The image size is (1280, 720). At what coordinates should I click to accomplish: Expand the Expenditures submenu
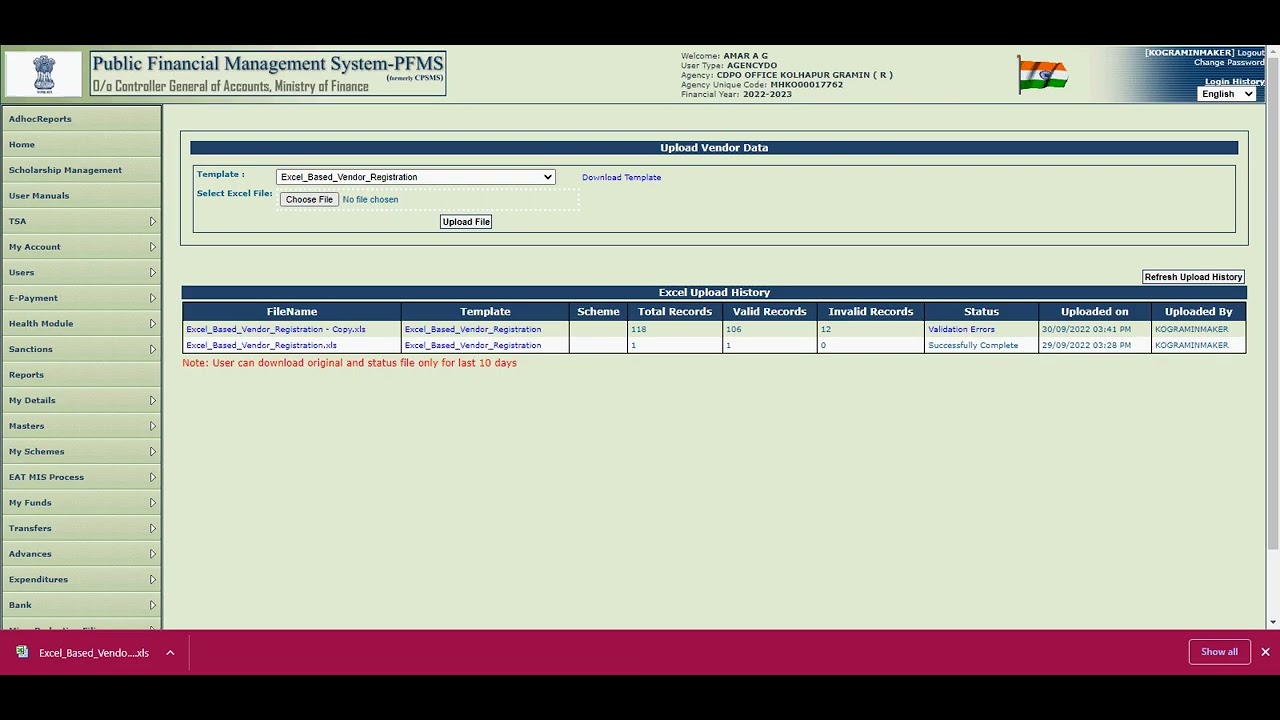(153, 579)
